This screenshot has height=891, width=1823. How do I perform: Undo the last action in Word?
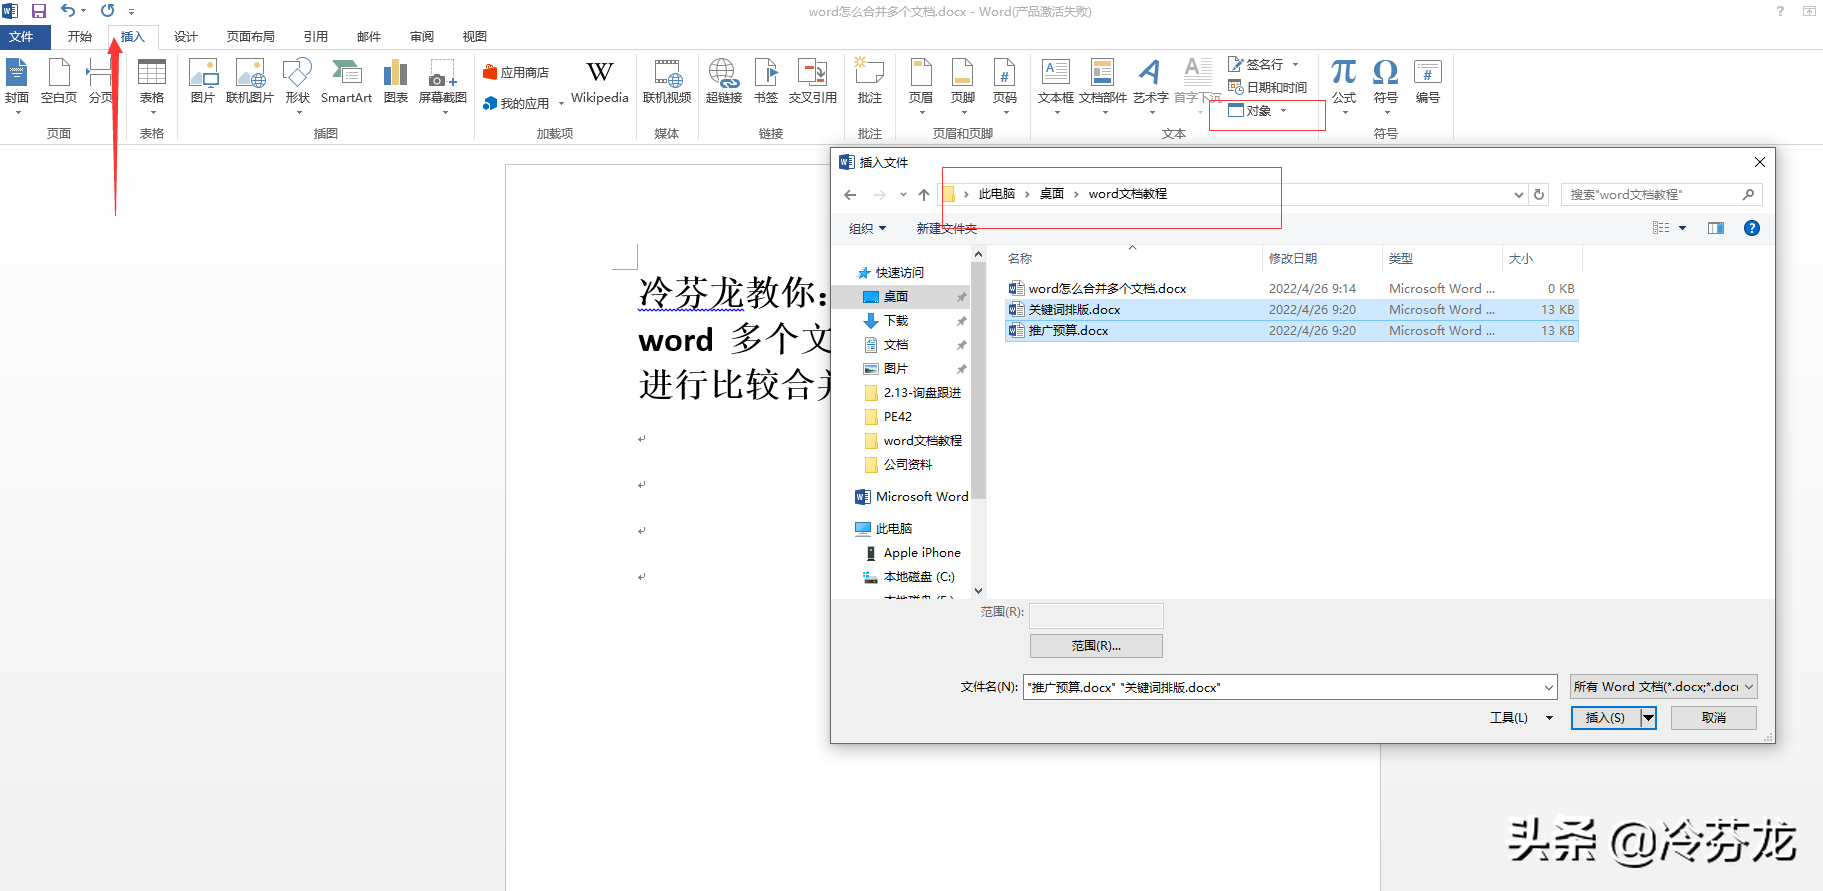[67, 11]
